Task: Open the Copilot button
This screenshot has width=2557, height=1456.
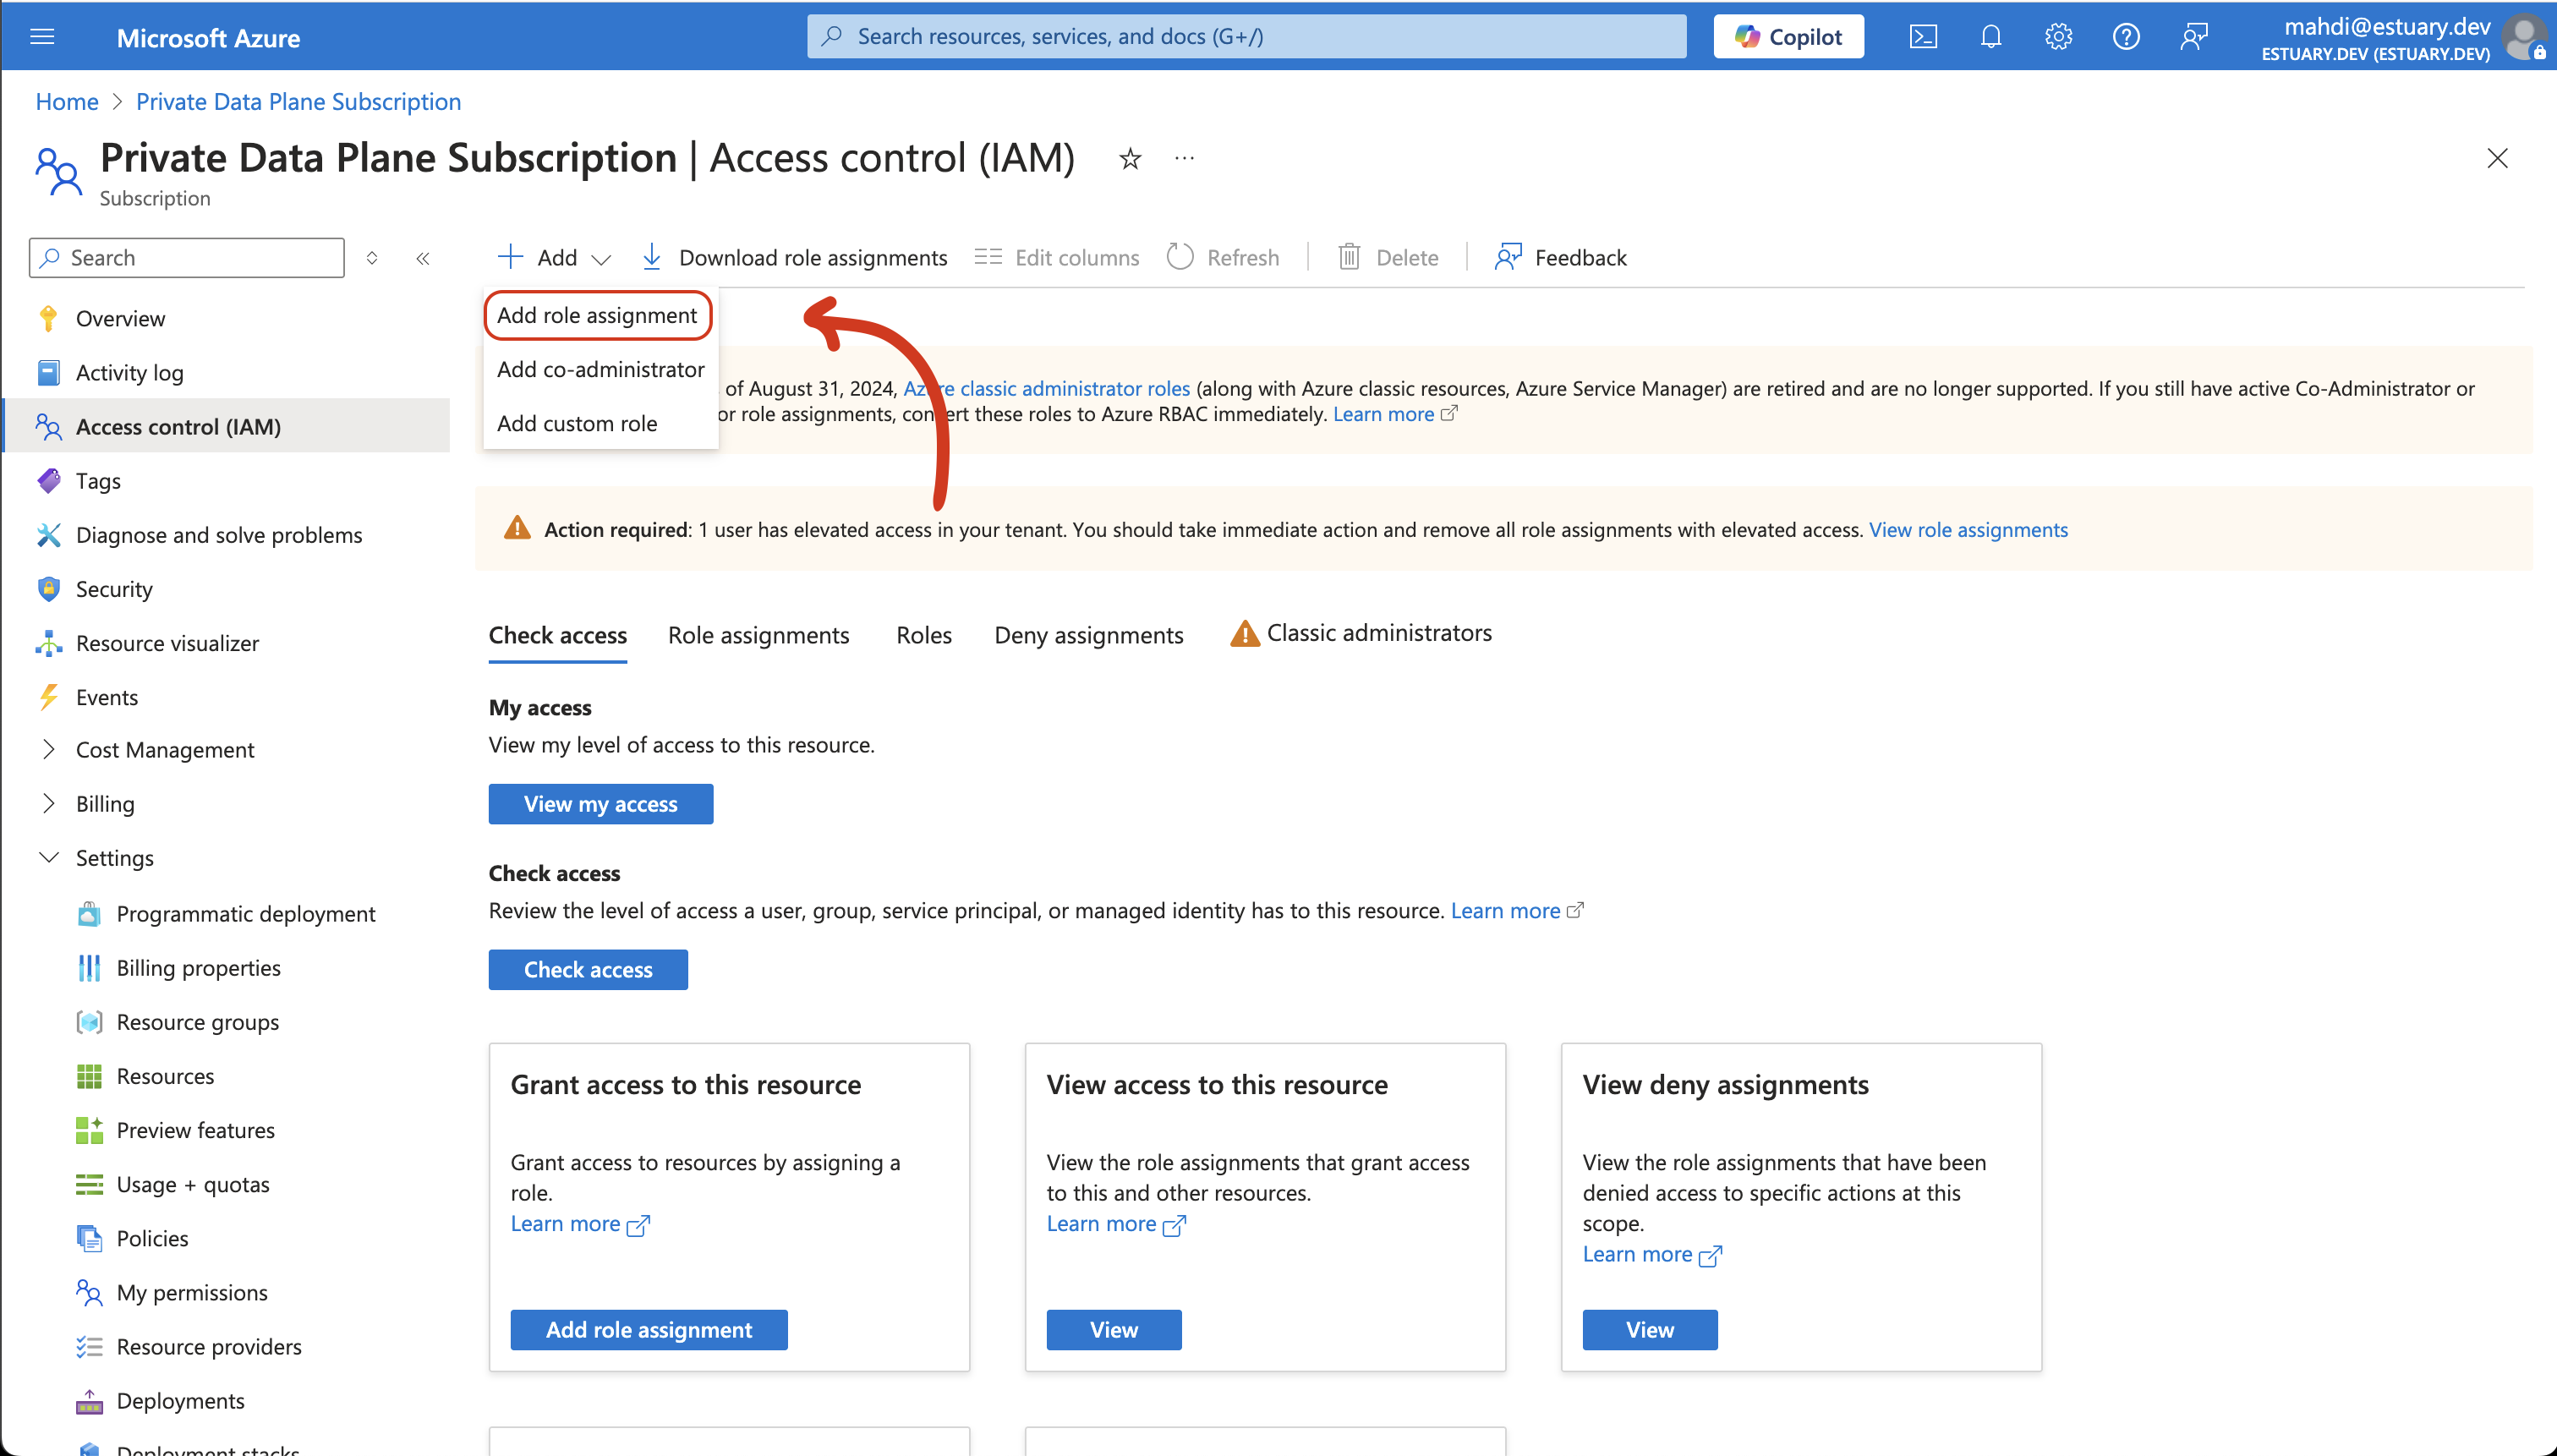Action: [1788, 37]
